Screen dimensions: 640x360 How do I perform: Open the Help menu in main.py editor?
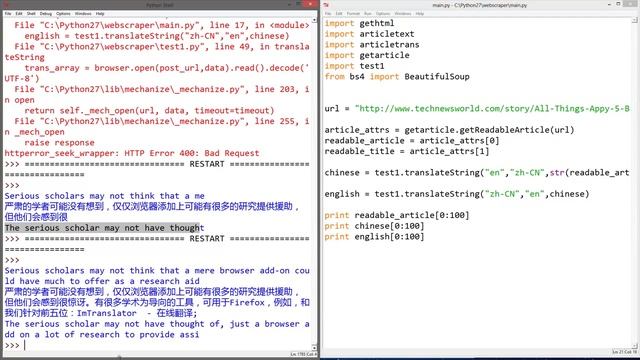420,13
